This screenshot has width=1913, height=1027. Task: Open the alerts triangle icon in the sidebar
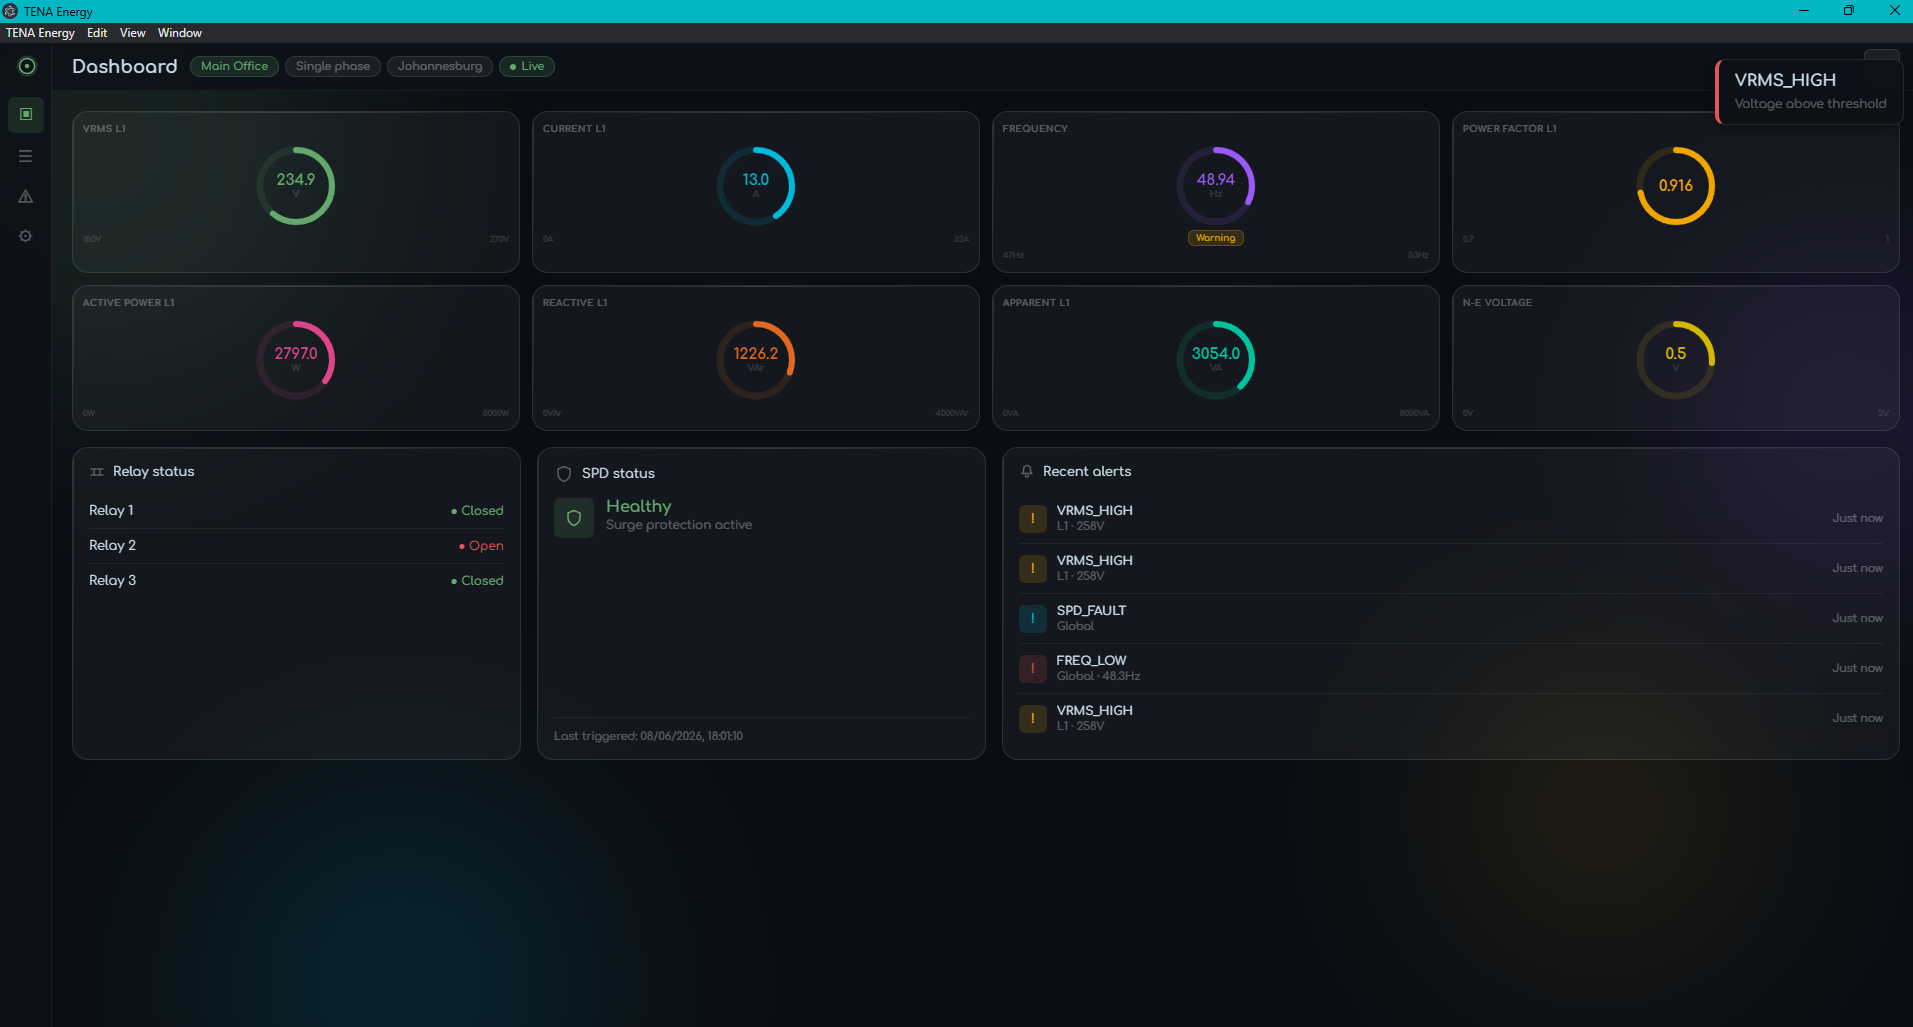[x=26, y=196]
